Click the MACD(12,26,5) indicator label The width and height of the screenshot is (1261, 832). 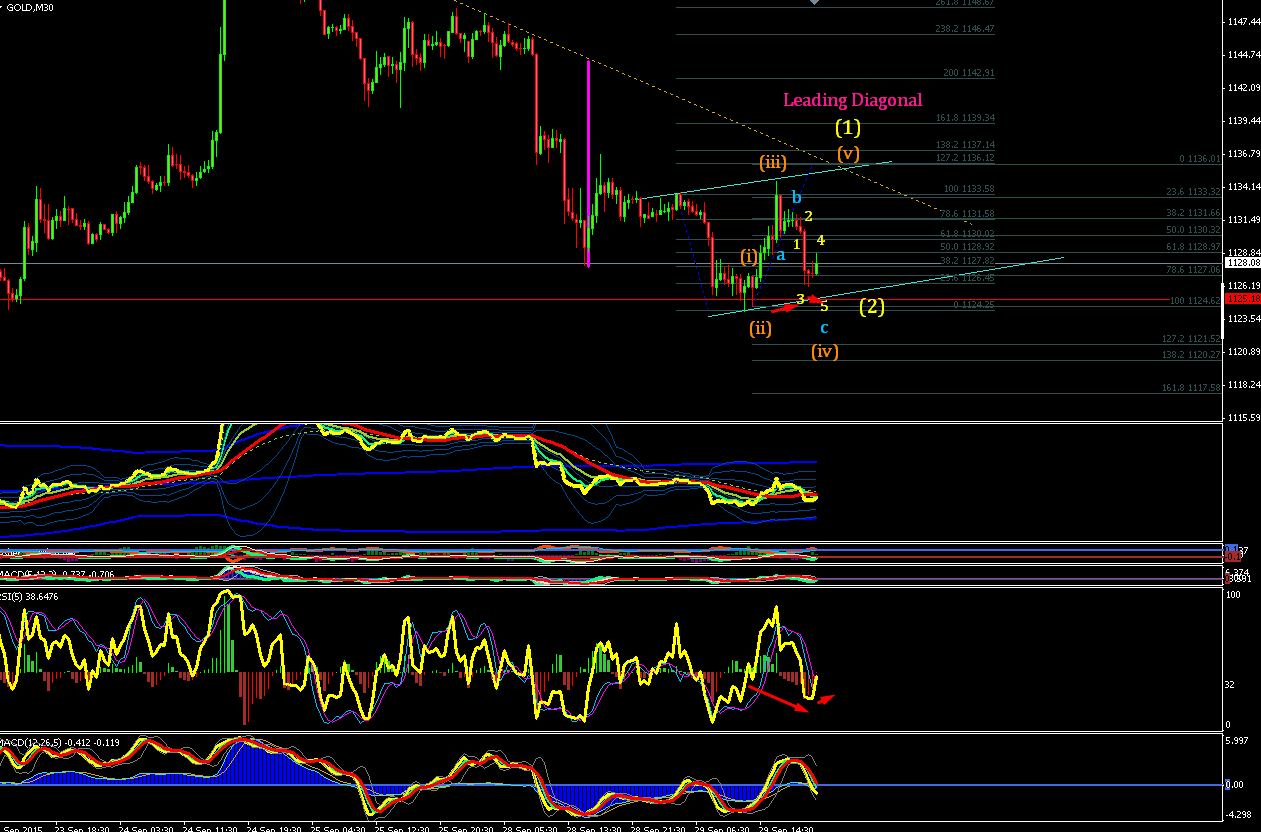pyautogui.click(x=60, y=742)
